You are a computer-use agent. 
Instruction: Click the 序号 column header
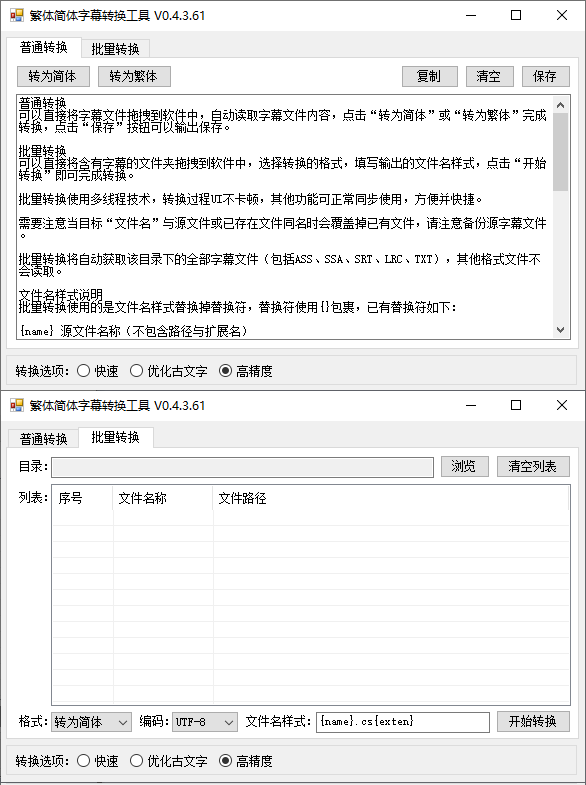click(83, 498)
